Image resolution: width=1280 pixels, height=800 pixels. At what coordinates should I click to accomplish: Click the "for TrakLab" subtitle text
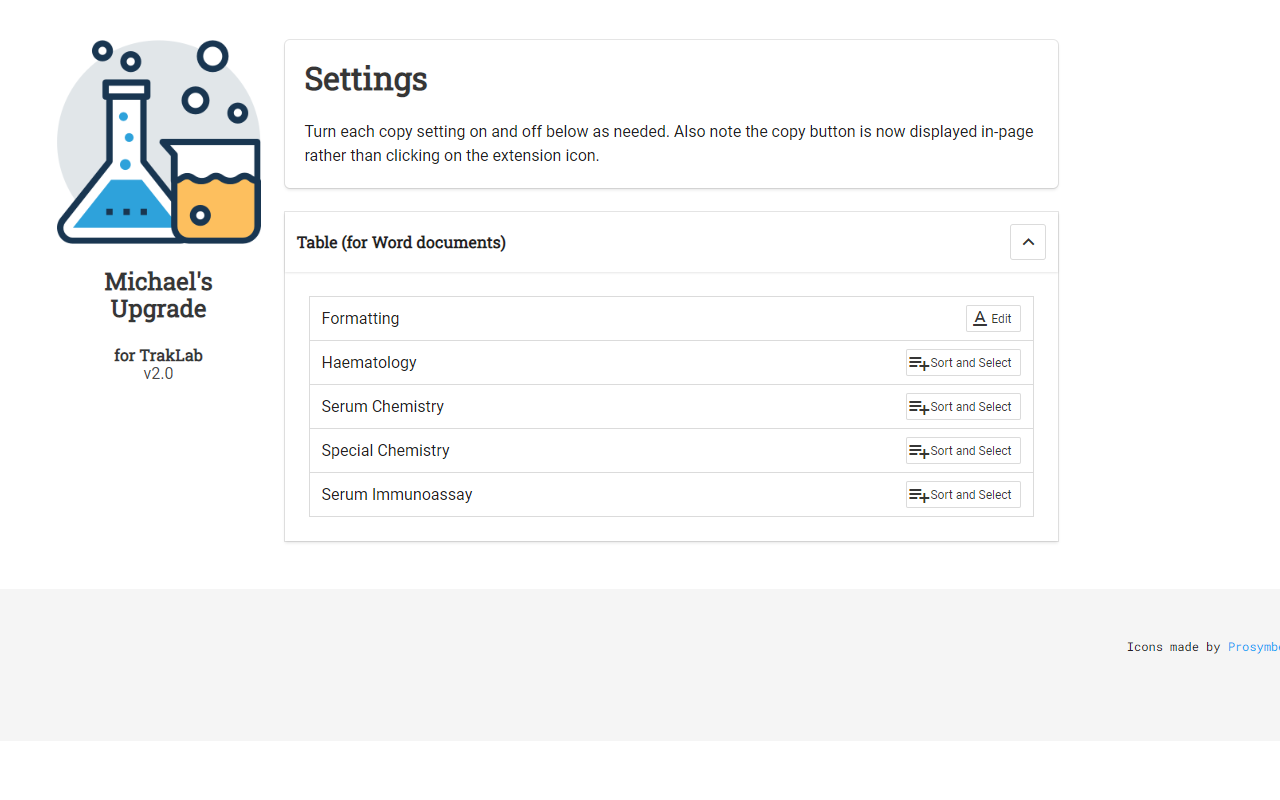pos(158,355)
